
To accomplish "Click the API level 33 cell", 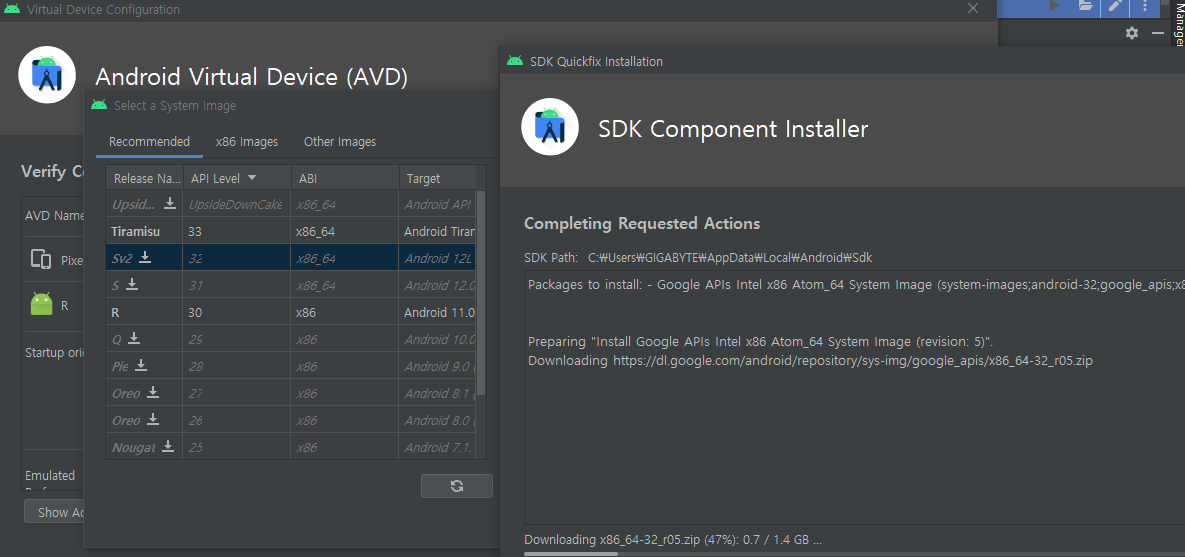I will pyautogui.click(x=237, y=231).
